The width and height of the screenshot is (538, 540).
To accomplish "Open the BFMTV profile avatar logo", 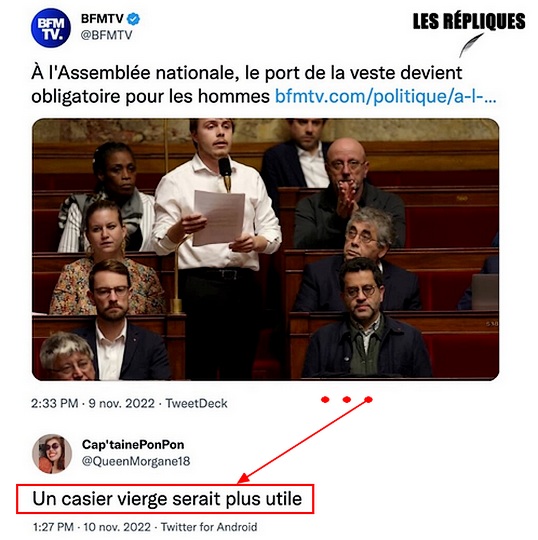I will point(51,28).
